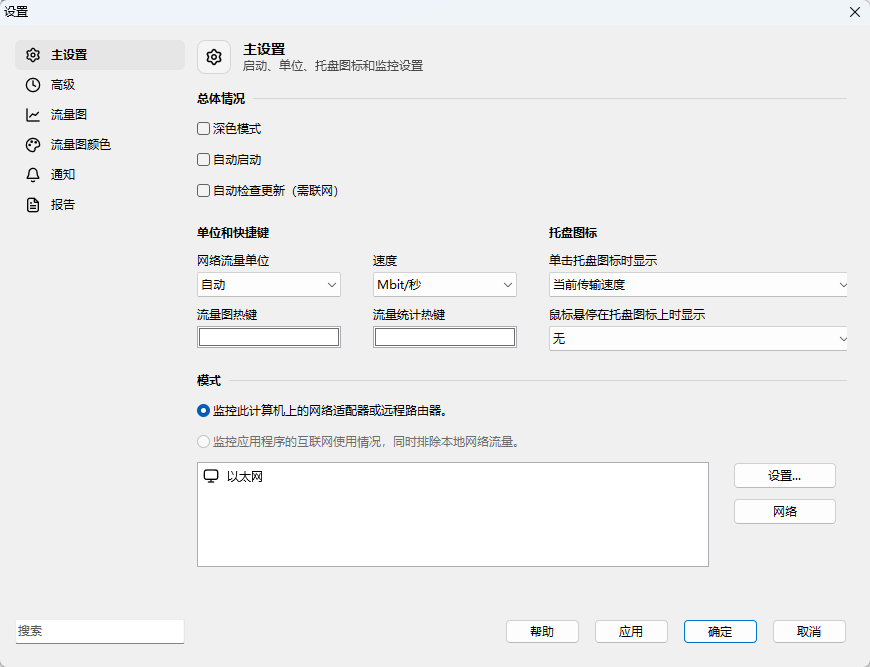The width and height of the screenshot is (870, 667).
Task: Click the 取消 button
Action: pos(809,631)
